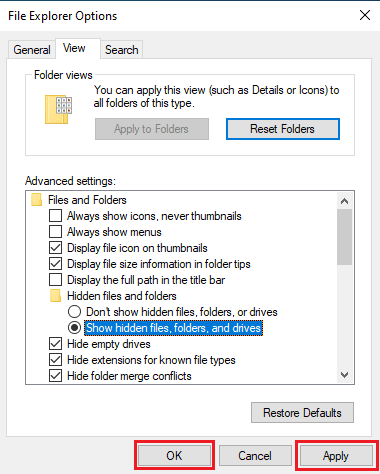Viewport: 380px width, 474px height.
Task: Open the Search tab
Action: tap(122, 50)
